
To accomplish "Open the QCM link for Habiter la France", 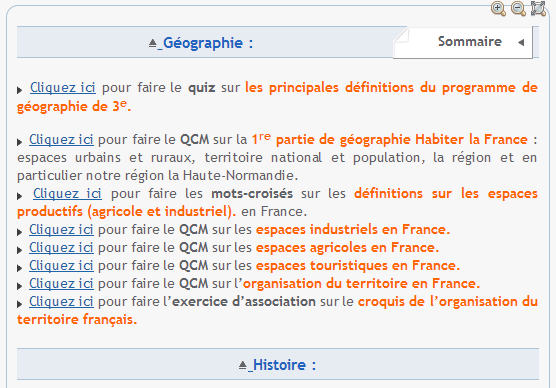I will (x=61, y=139).
